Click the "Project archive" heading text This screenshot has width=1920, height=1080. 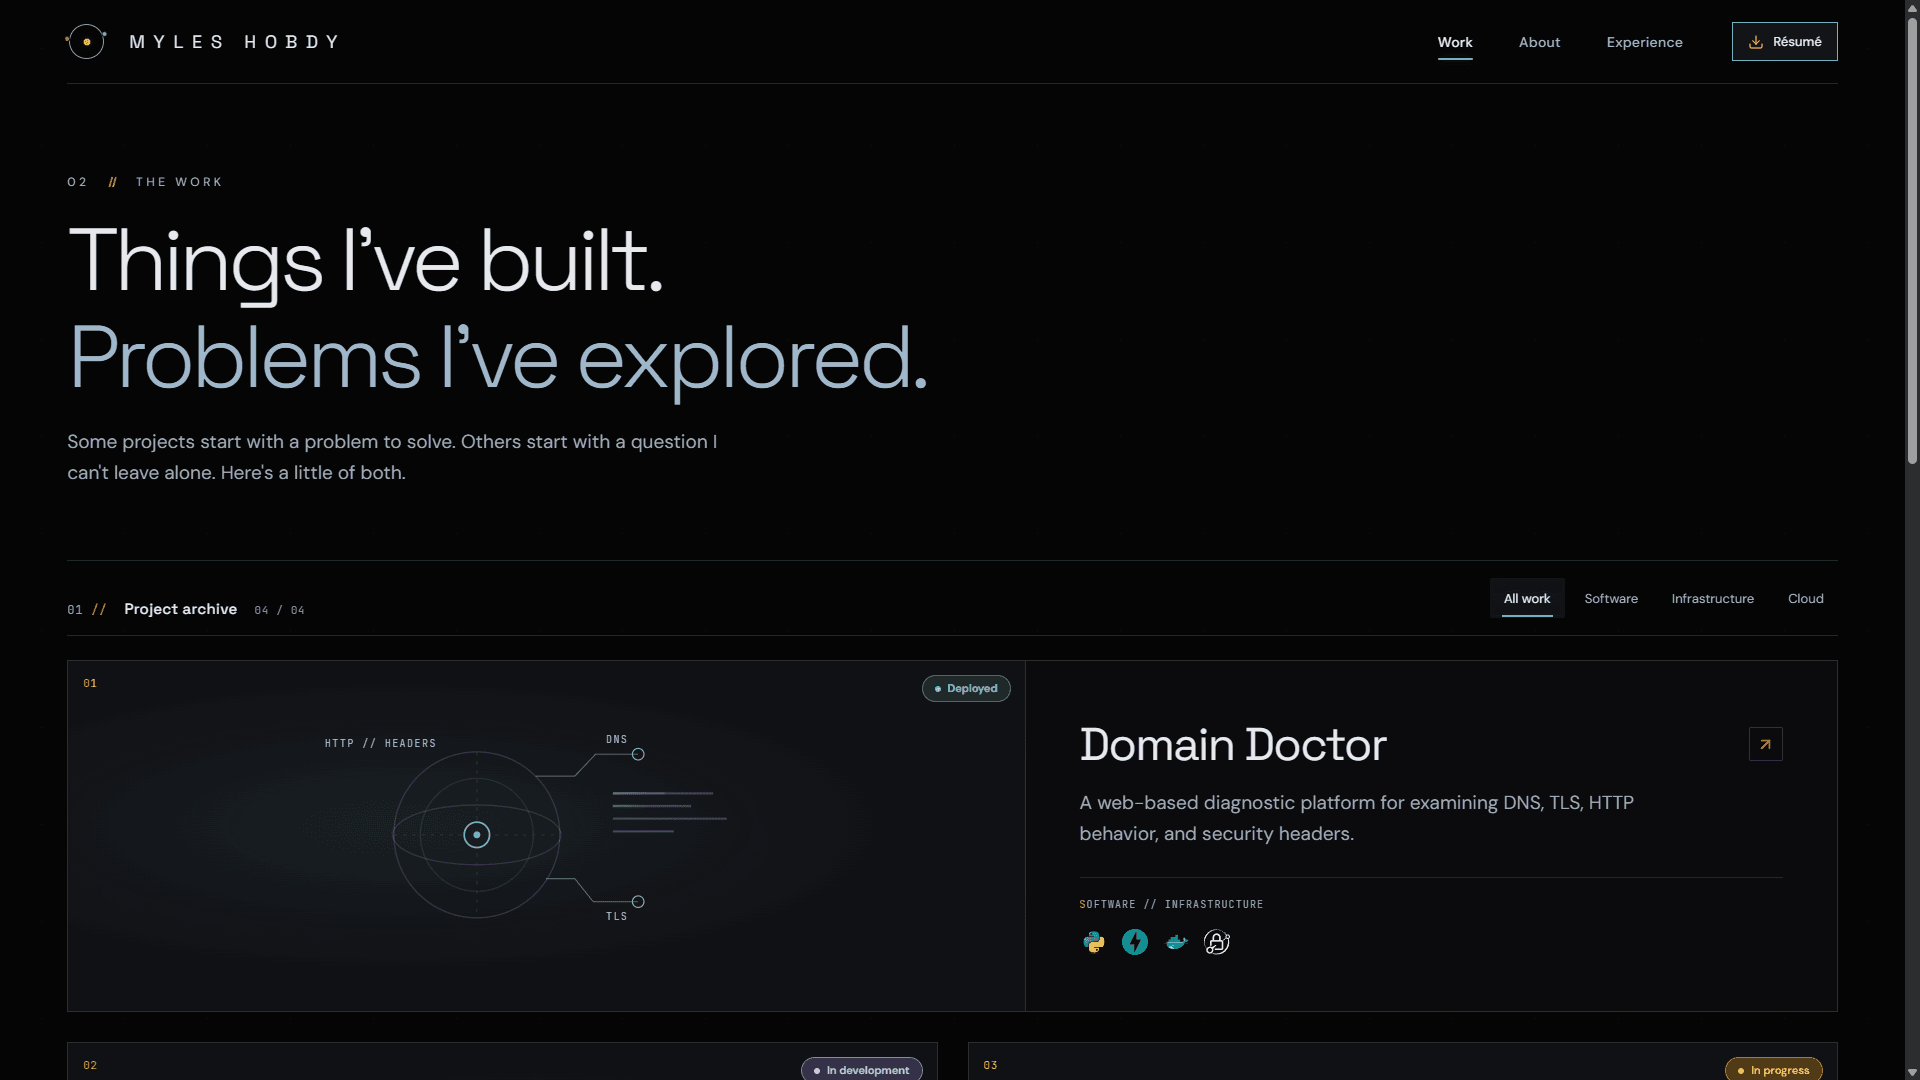180,609
